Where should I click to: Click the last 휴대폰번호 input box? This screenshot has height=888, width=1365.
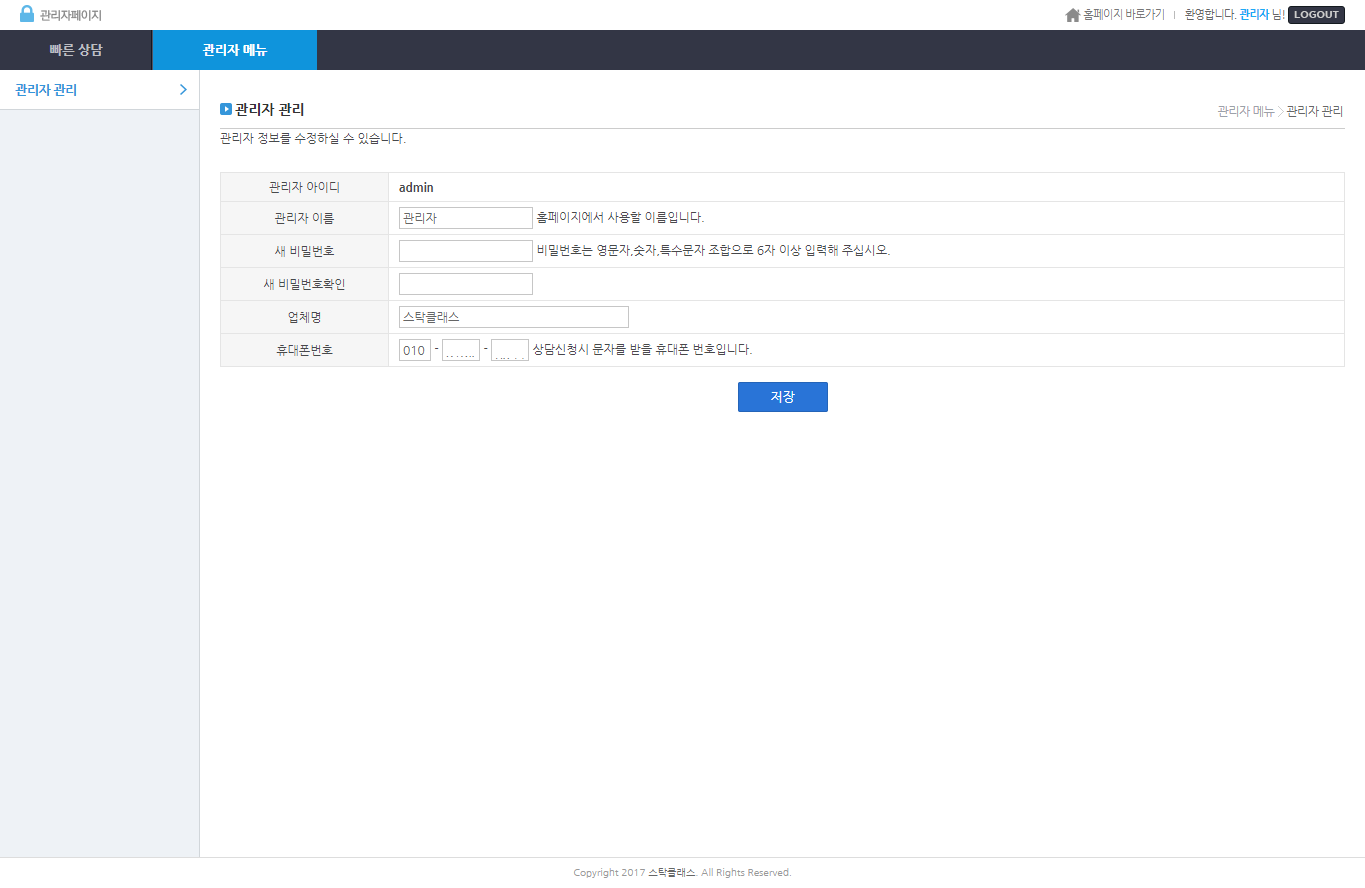point(509,350)
